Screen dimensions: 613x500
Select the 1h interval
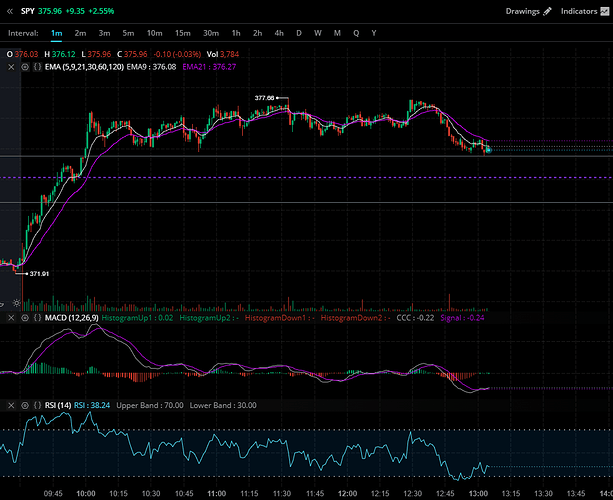coord(236,33)
